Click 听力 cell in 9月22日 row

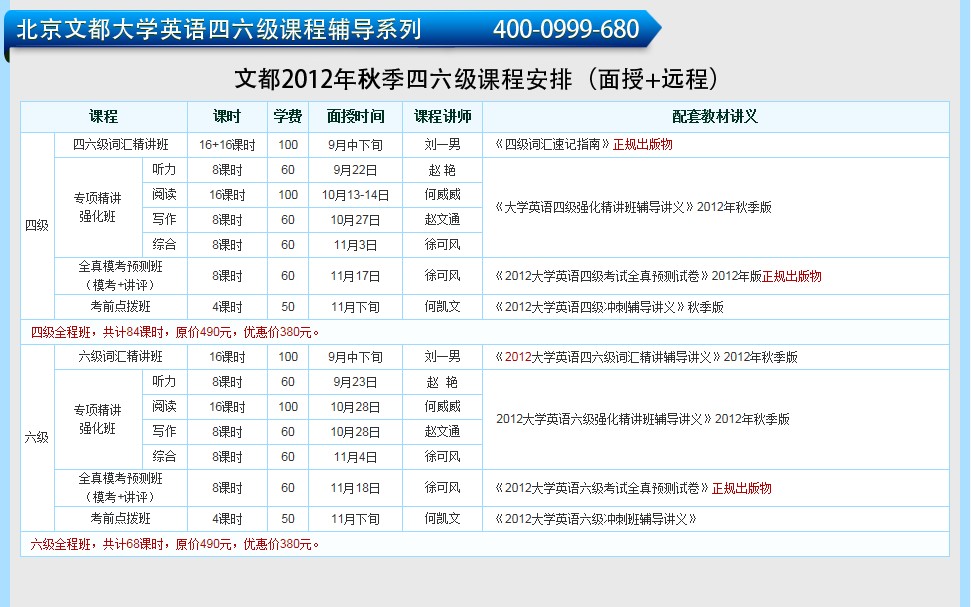point(165,170)
